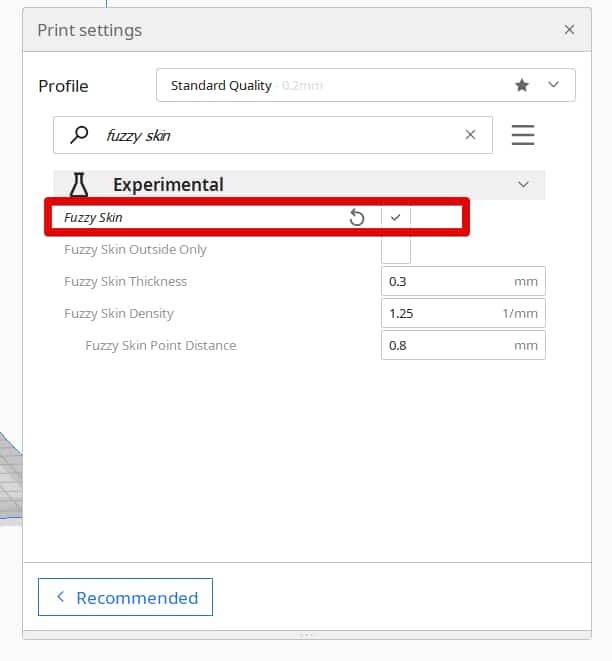Click the Print settings title
The height and width of the screenshot is (661, 612).
point(89,30)
